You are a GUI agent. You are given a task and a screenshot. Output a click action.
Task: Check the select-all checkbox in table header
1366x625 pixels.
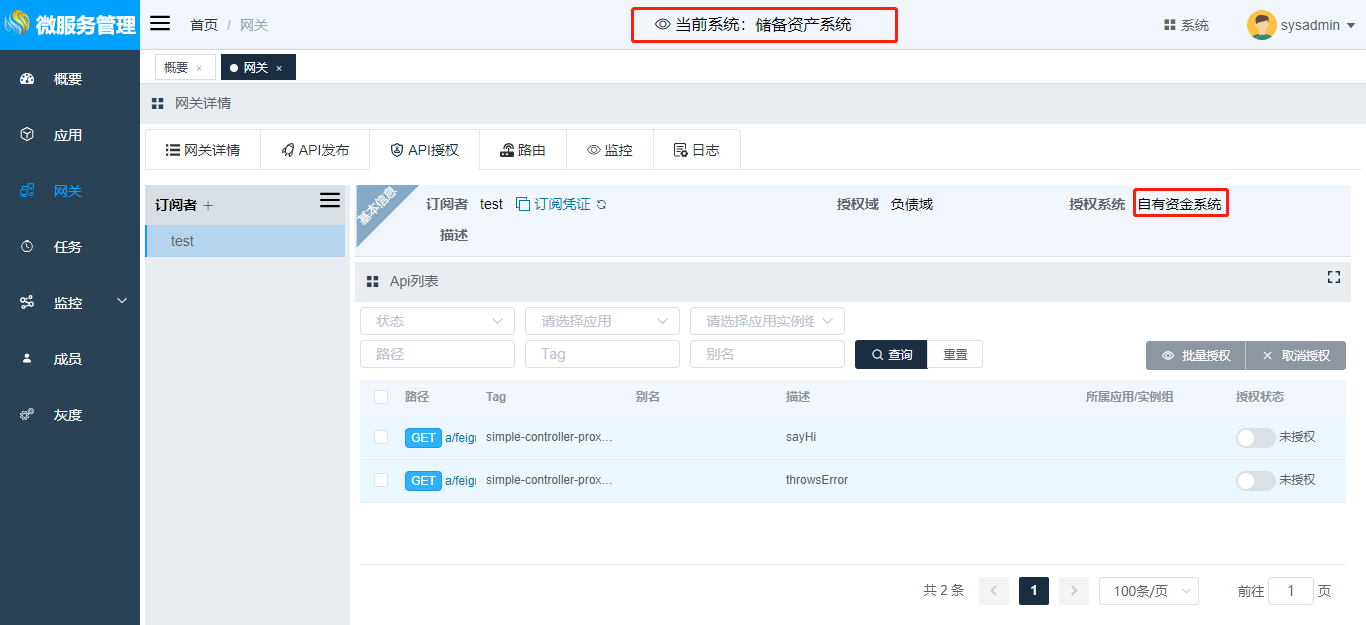click(x=381, y=397)
